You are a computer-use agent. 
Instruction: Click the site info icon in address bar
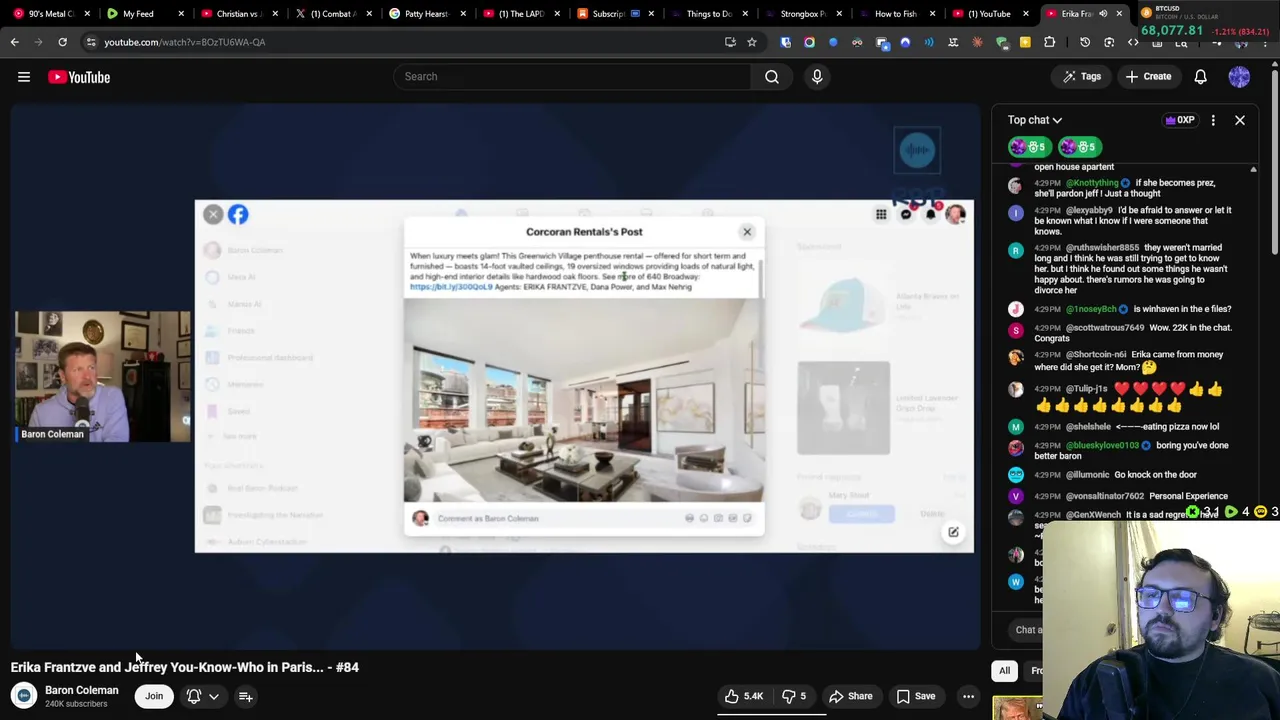(90, 42)
